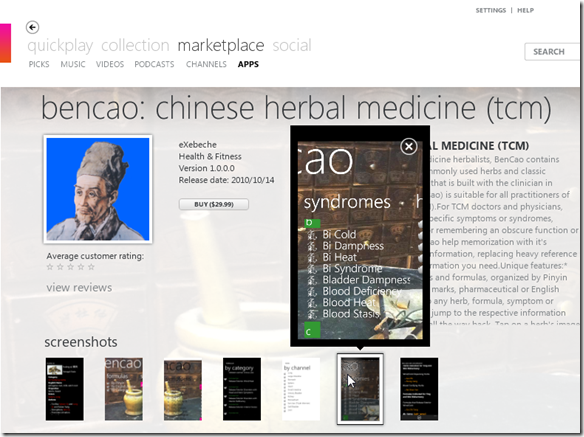The image size is (584, 437).
Task: Click the Bencao app icon portrait
Action: pyautogui.click(x=98, y=189)
